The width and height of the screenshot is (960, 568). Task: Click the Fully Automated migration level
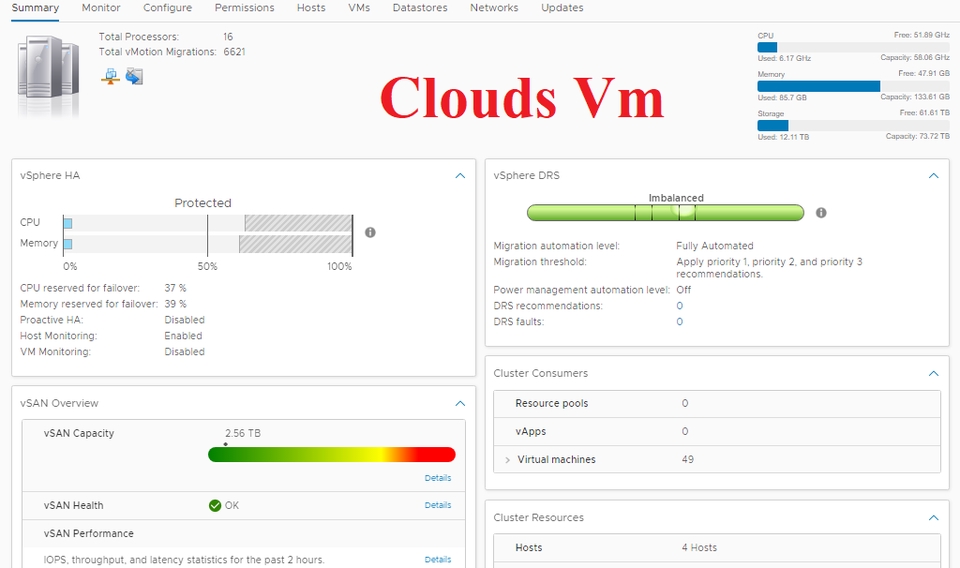tap(714, 246)
